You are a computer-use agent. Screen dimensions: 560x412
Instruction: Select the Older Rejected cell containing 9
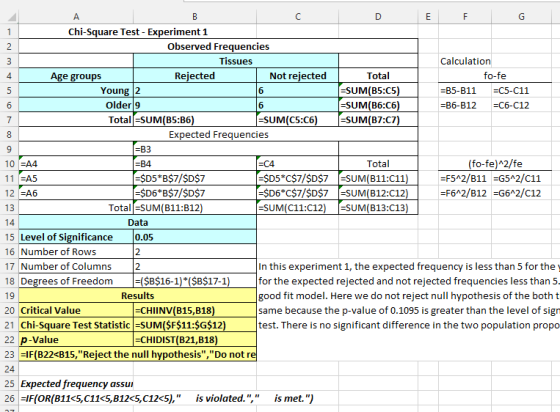coord(195,105)
